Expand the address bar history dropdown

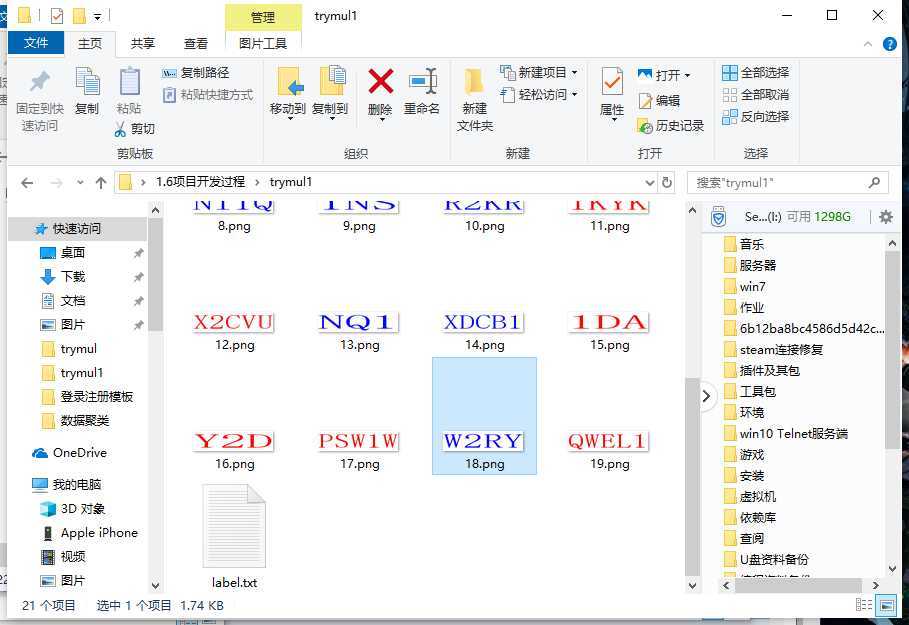click(x=650, y=183)
